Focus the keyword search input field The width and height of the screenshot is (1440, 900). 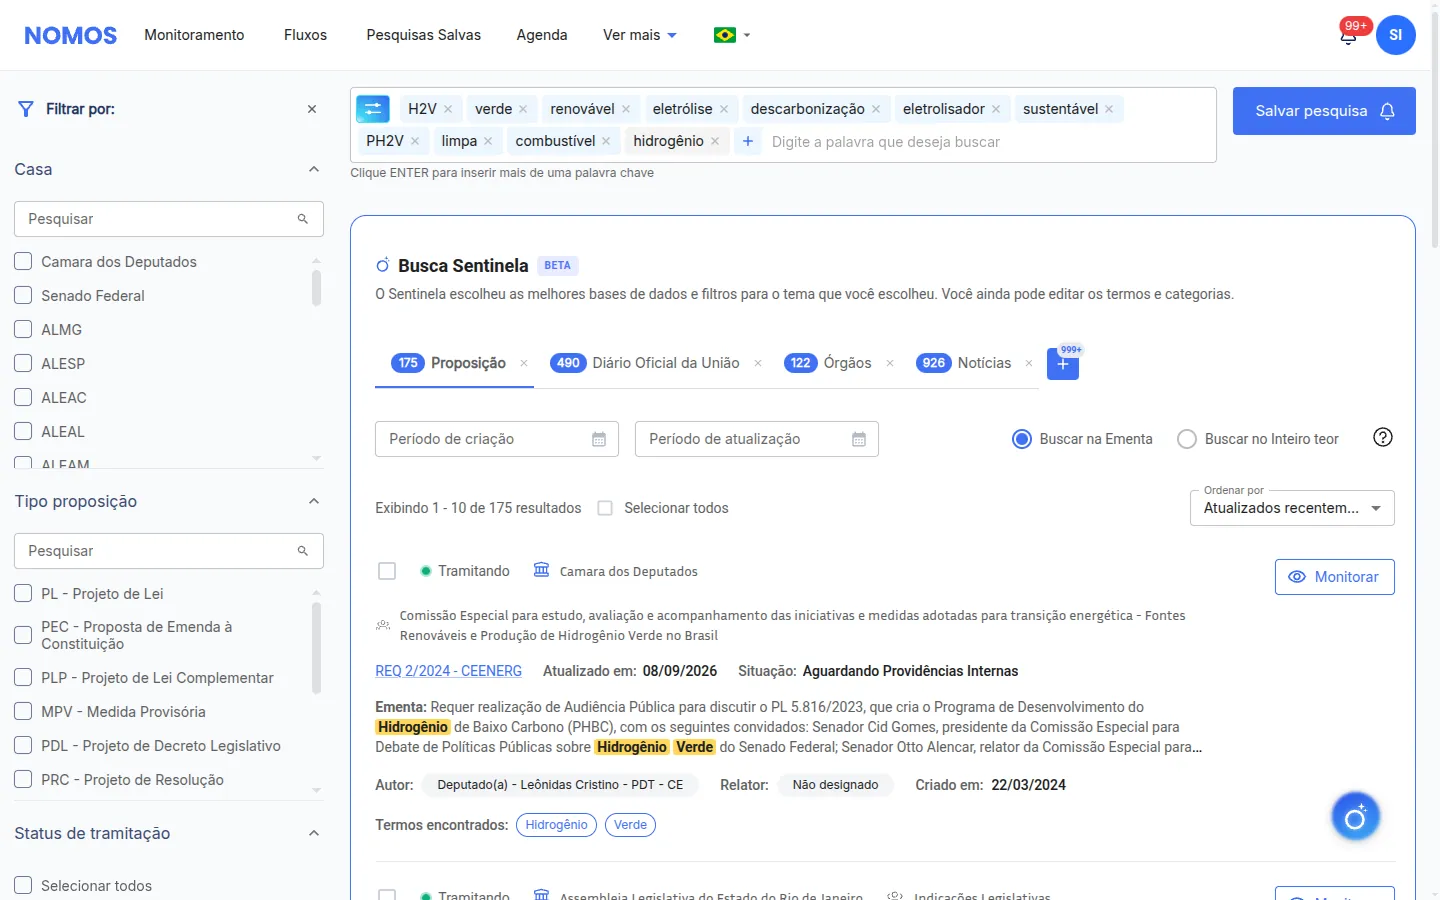988,142
